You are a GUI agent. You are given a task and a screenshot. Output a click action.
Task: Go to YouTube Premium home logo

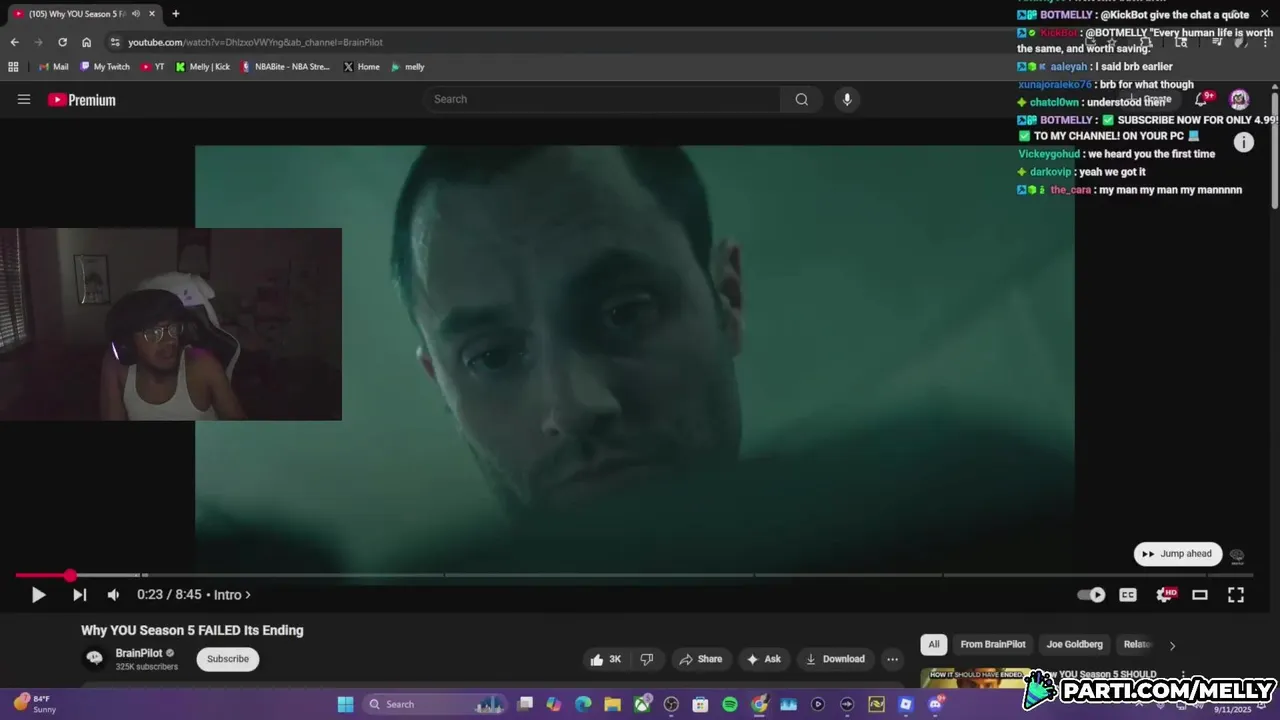click(82, 100)
